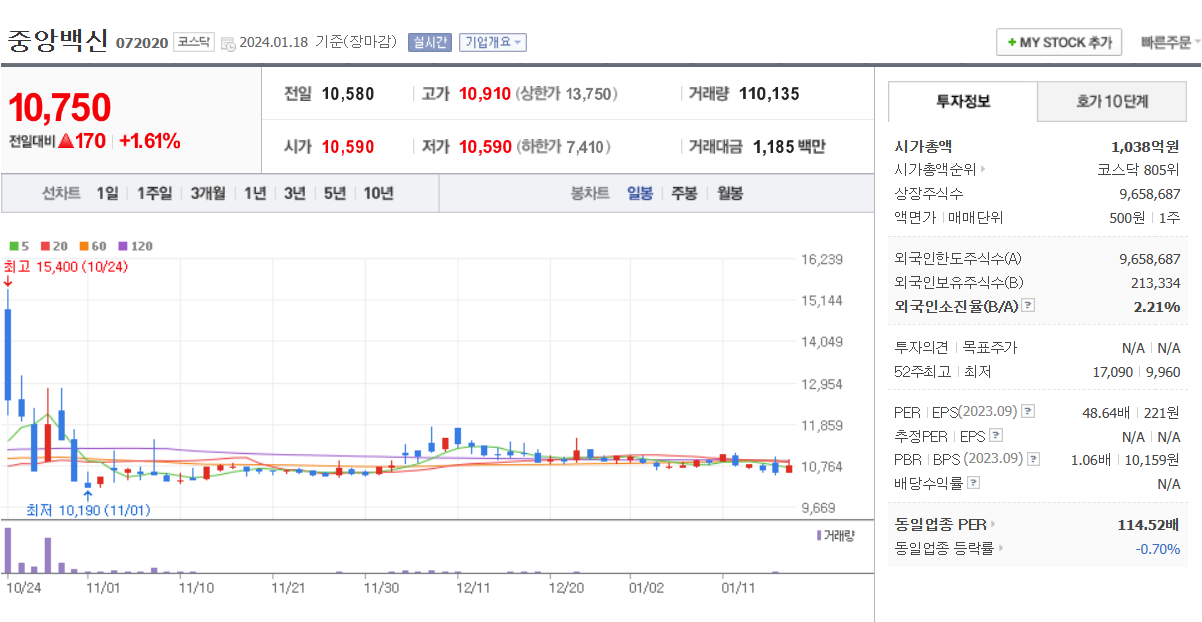
Task: Click orange 60-day moving average legend
Action: point(92,245)
